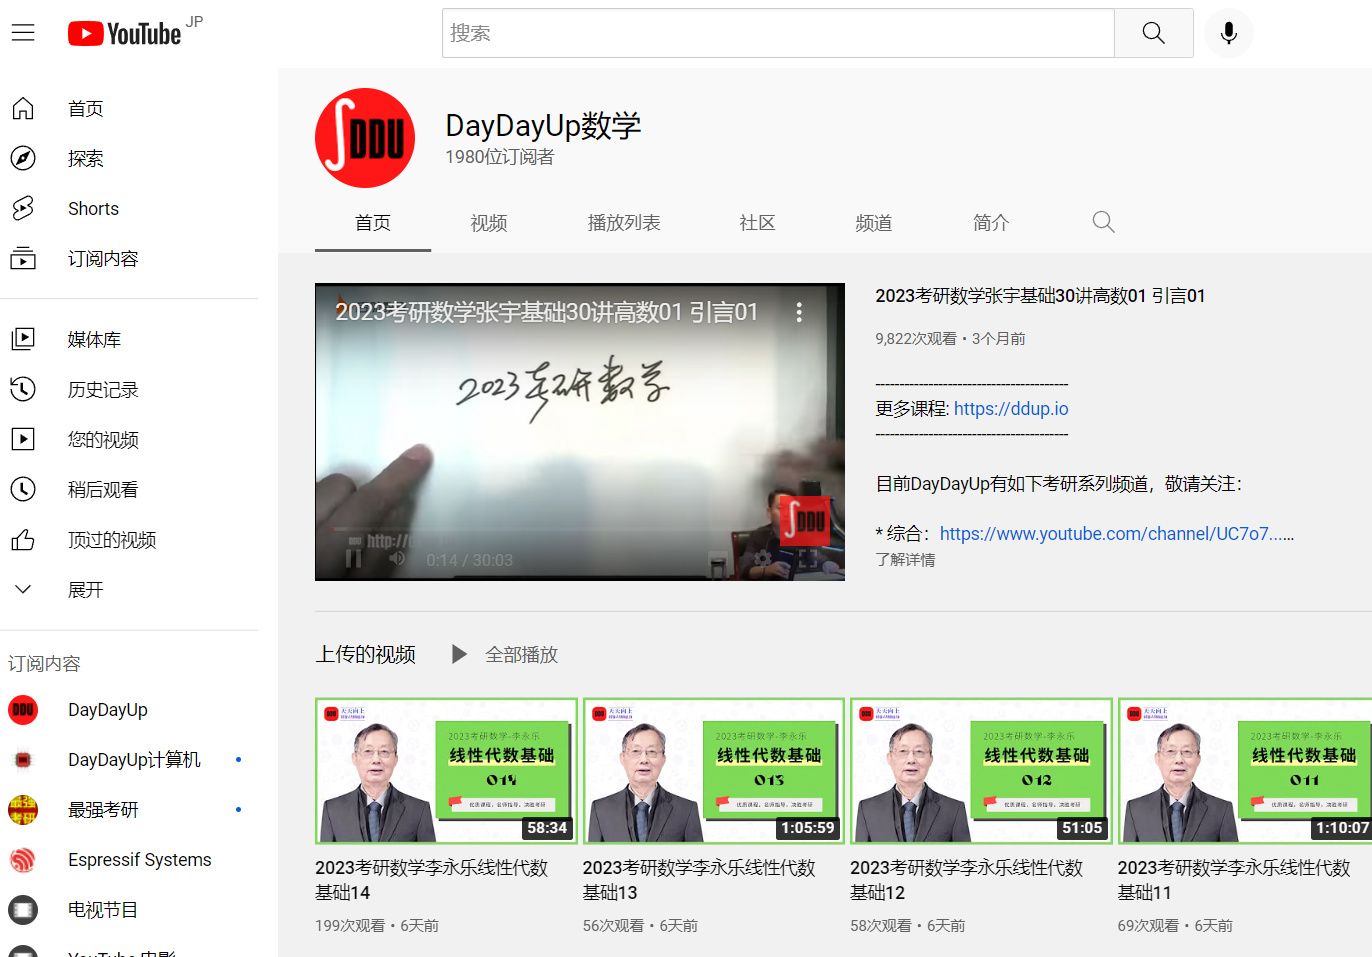The height and width of the screenshot is (957, 1372).
Task: Expand sidebar with 展开 chevron
Action: pos(23,590)
